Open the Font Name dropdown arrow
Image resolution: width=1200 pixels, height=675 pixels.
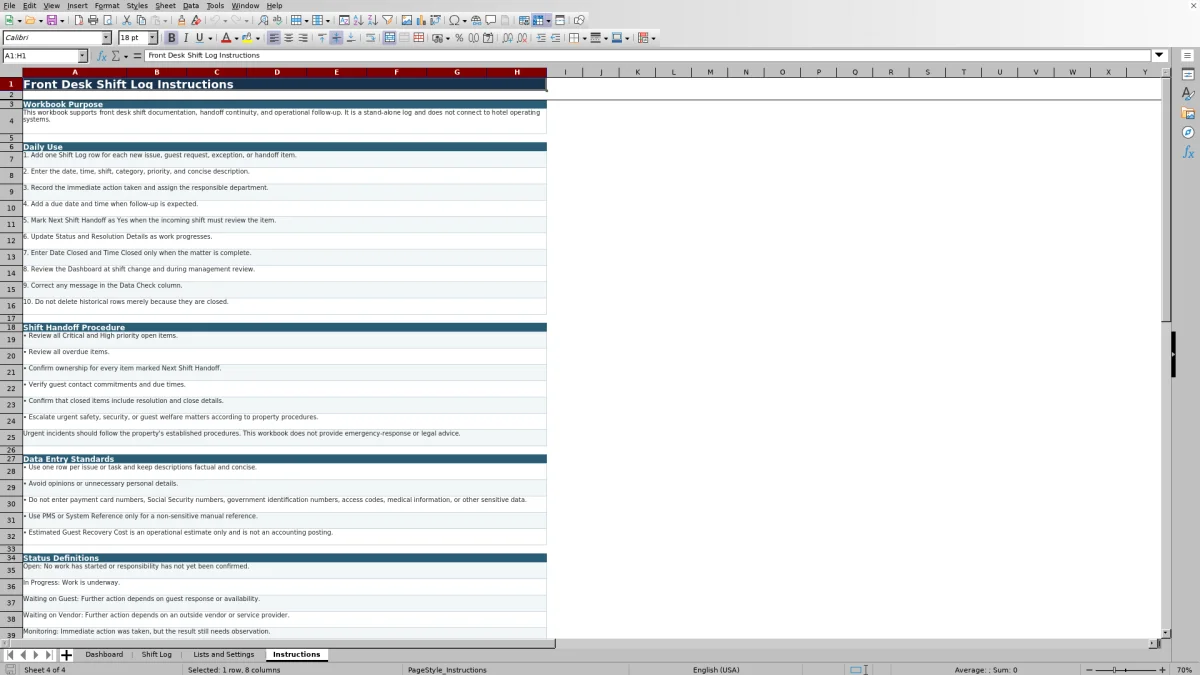(107, 38)
